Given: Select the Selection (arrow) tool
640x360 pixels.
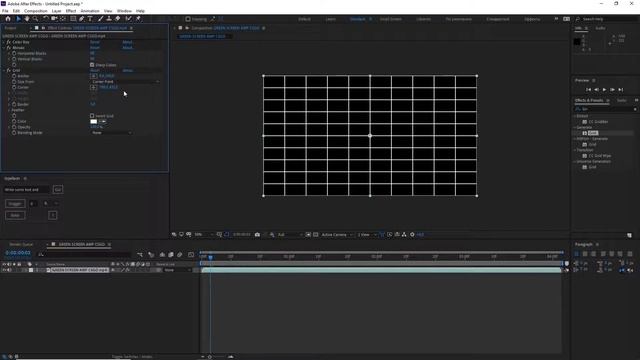Looking at the screenshot, I should [18, 19].
